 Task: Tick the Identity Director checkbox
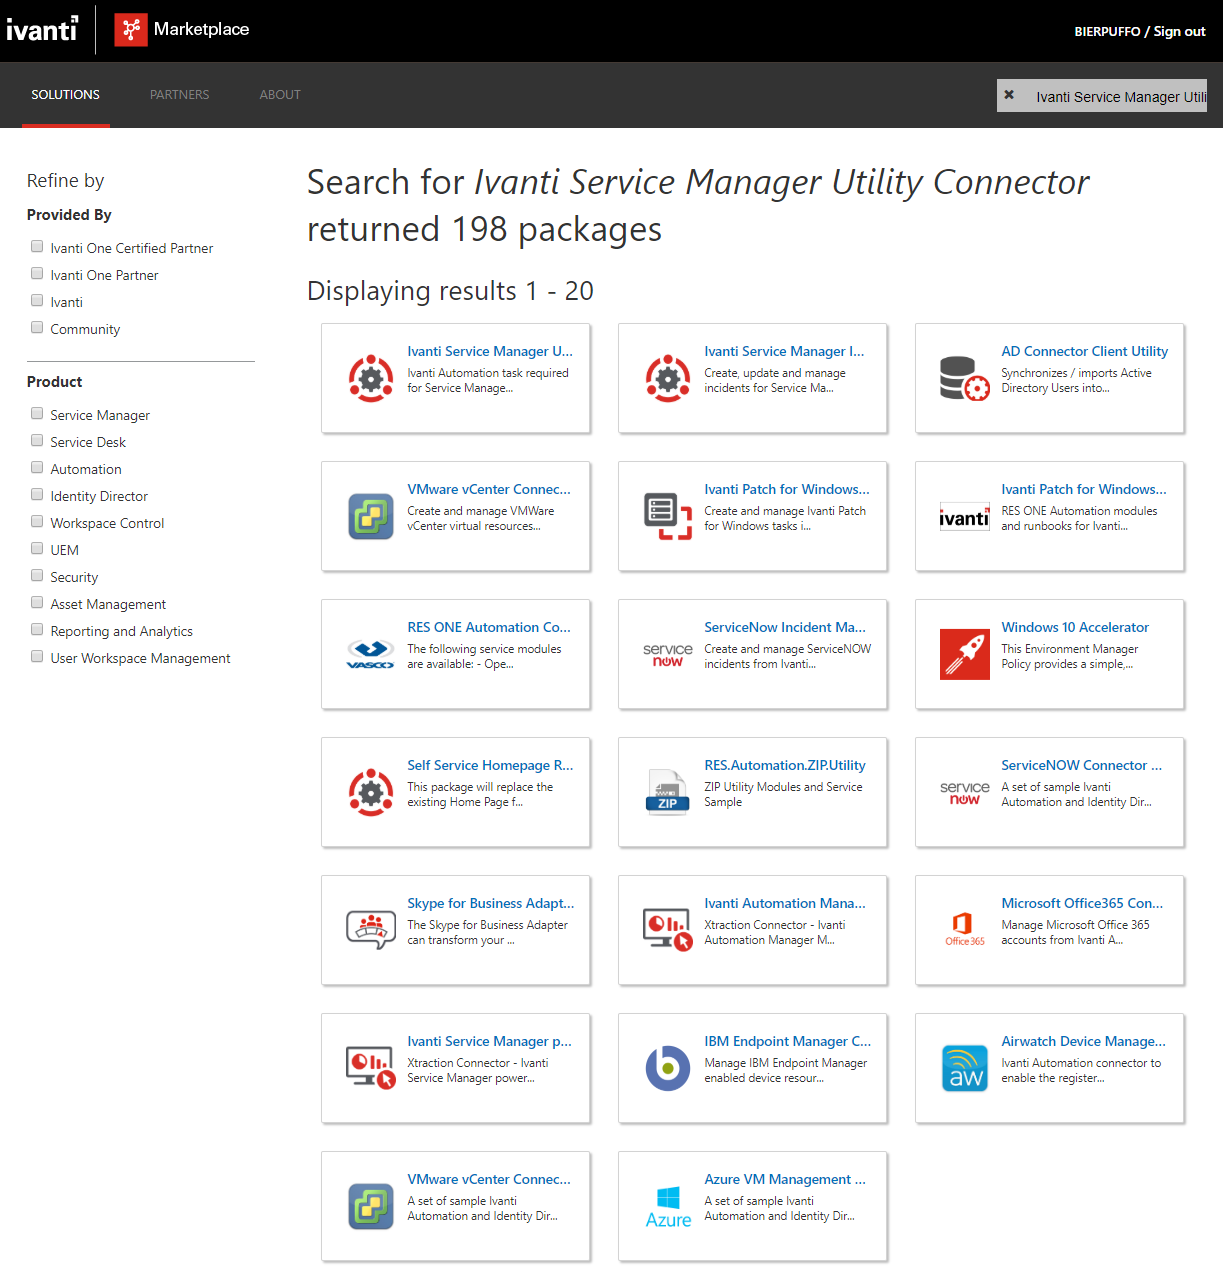pyautogui.click(x=37, y=494)
